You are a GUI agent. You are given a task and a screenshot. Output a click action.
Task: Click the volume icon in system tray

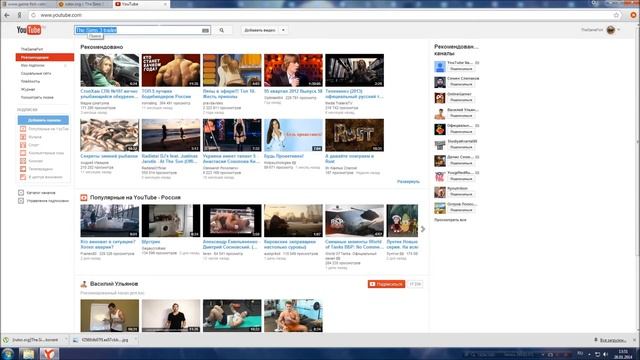605,354
